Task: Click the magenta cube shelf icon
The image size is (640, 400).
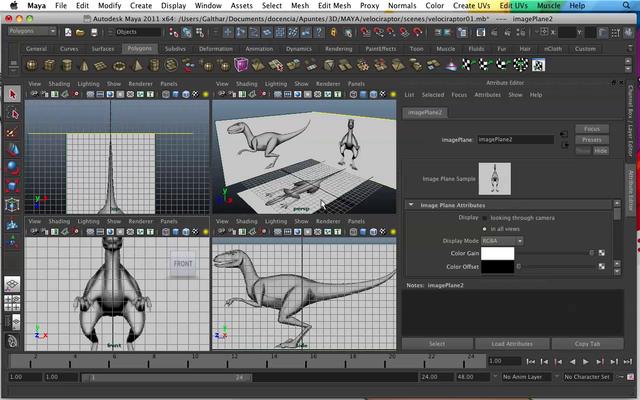Action: (x=241, y=64)
